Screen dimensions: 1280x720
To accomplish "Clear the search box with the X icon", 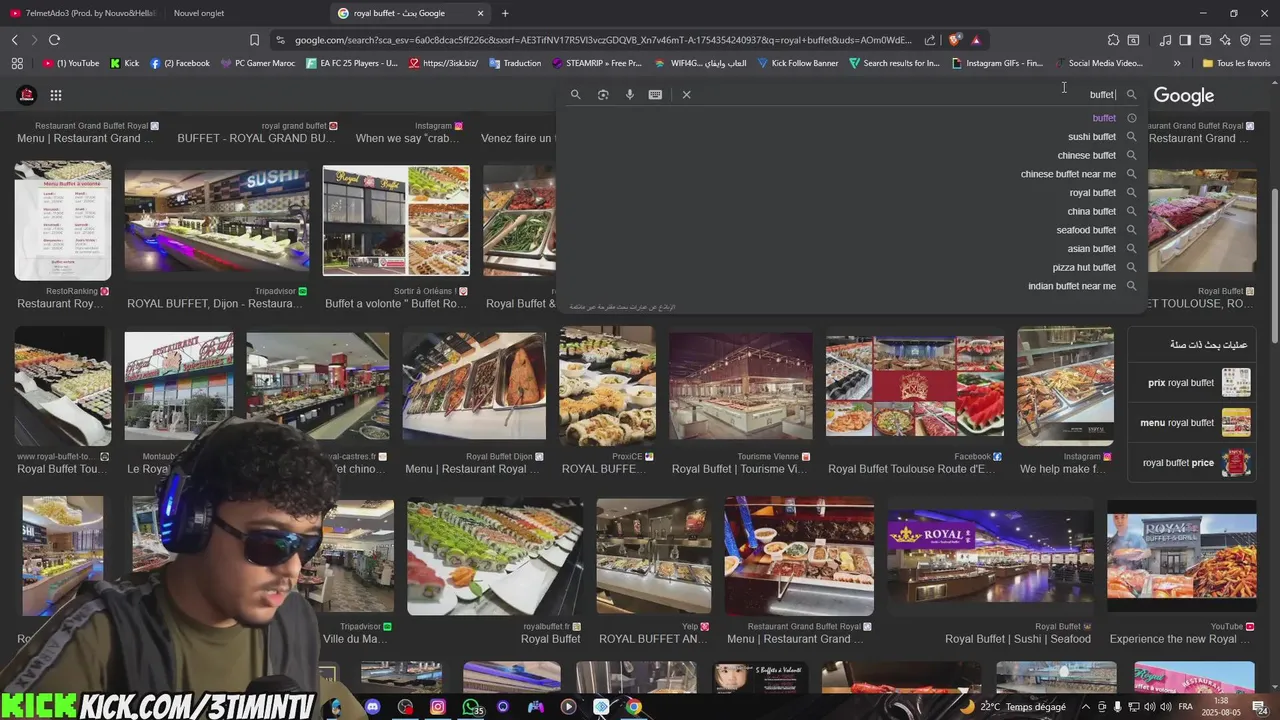I will coord(686,94).
